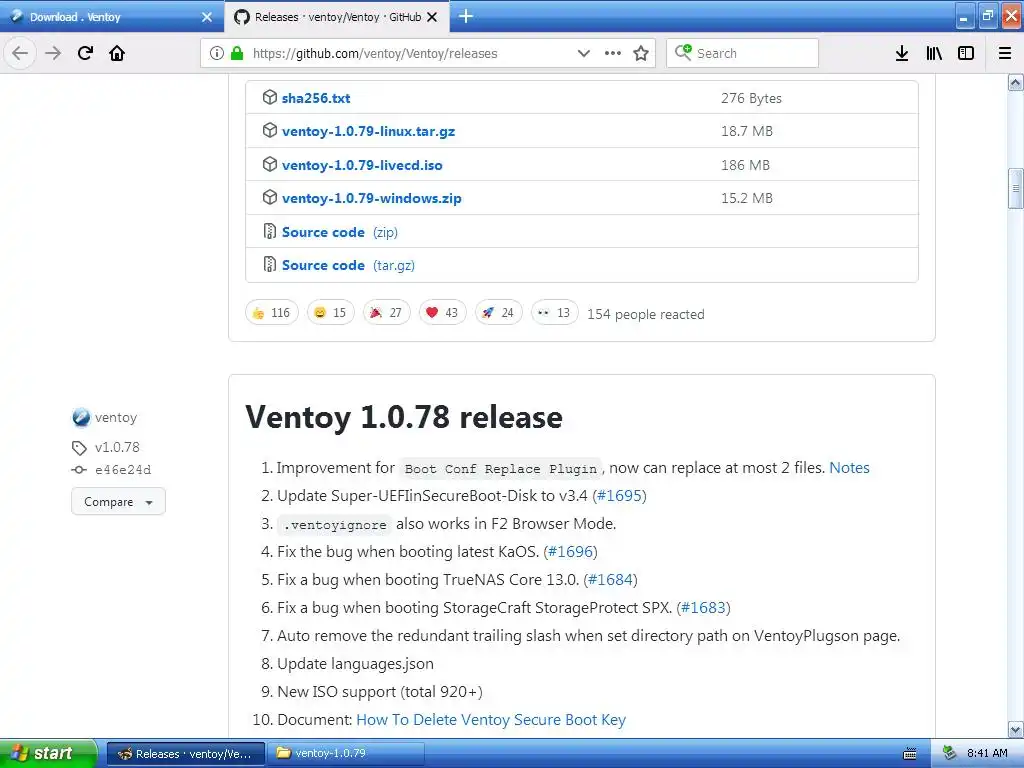The width and height of the screenshot is (1024, 768).
Task: Expand the Compare dropdown
Action: pyautogui.click(x=118, y=502)
